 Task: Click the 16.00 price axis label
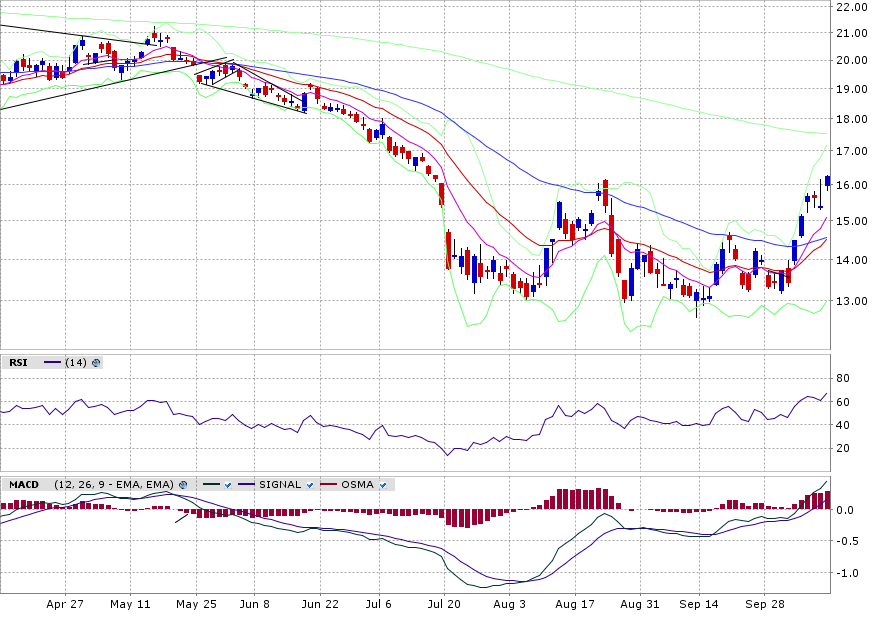click(852, 185)
